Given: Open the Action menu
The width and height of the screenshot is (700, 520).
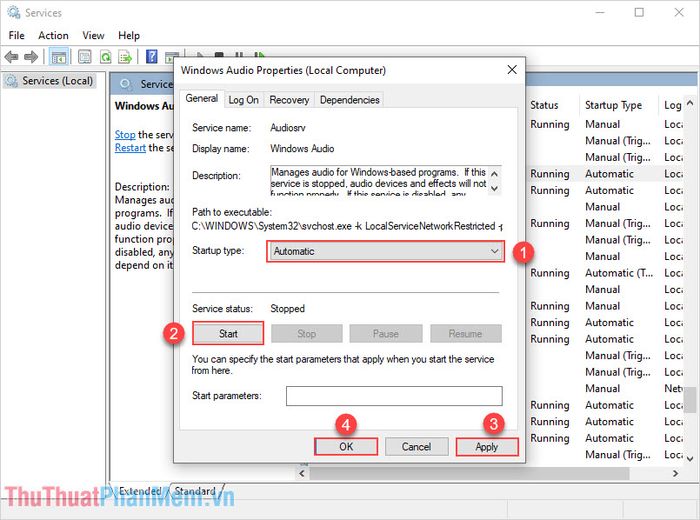Looking at the screenshot, I should (x=53, y=35).
